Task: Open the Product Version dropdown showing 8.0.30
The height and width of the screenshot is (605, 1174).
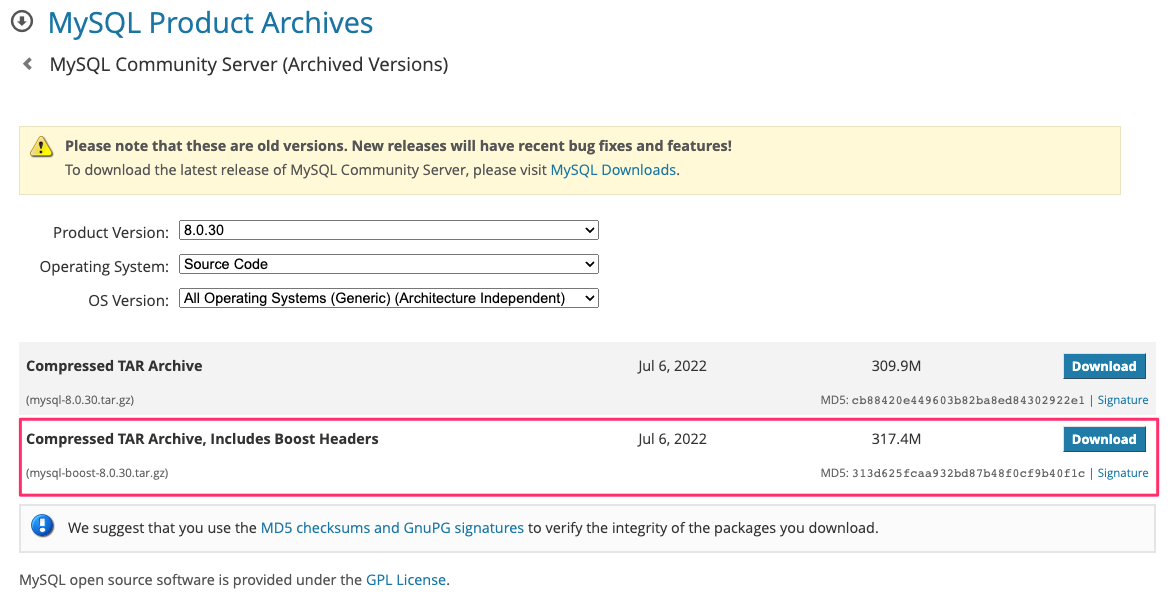Action: coord(389,231)
